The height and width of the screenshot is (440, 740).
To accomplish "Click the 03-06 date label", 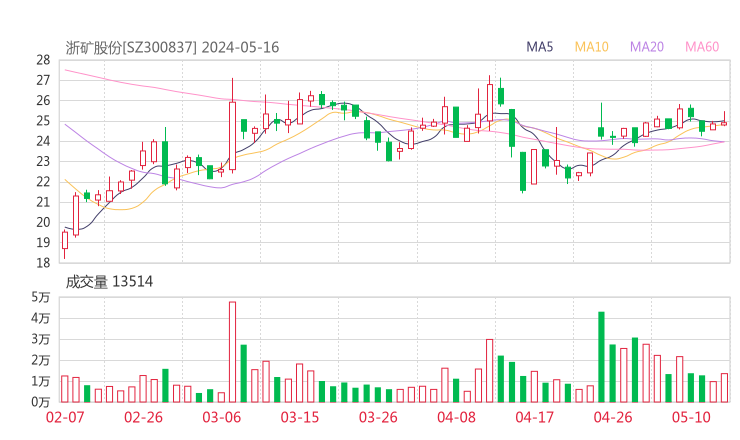I will point(221,417).
